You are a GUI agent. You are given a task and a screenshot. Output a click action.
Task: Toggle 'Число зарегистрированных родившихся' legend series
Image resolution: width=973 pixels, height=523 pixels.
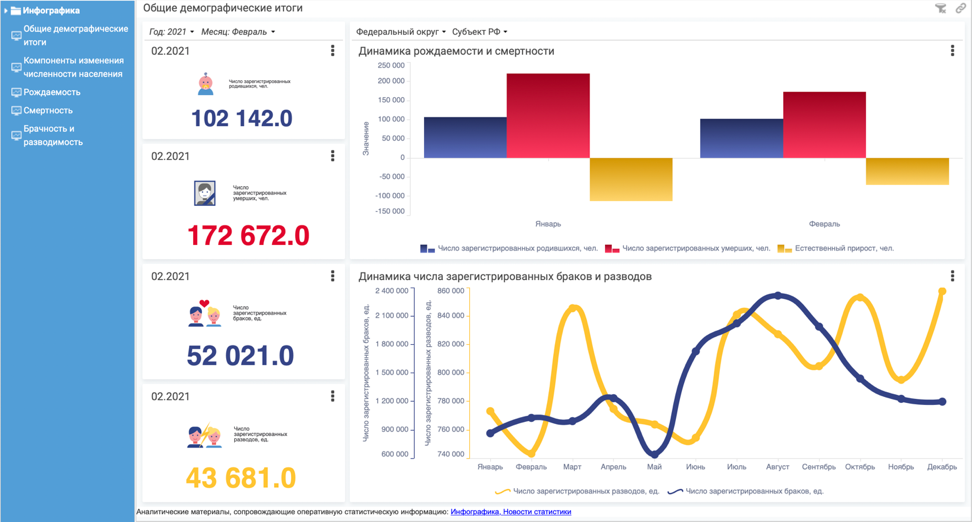[508, 248]
